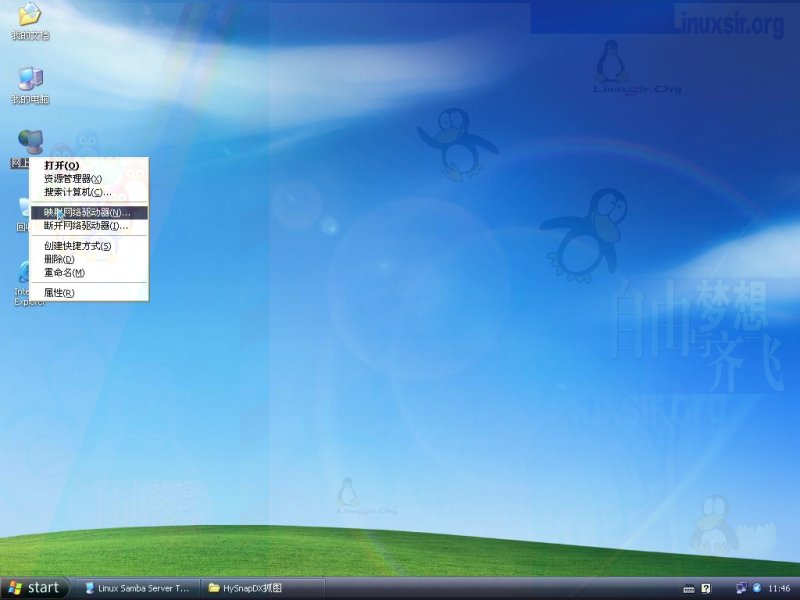
Task: Select the network neighborhood desktop icon
Action: 30,141
